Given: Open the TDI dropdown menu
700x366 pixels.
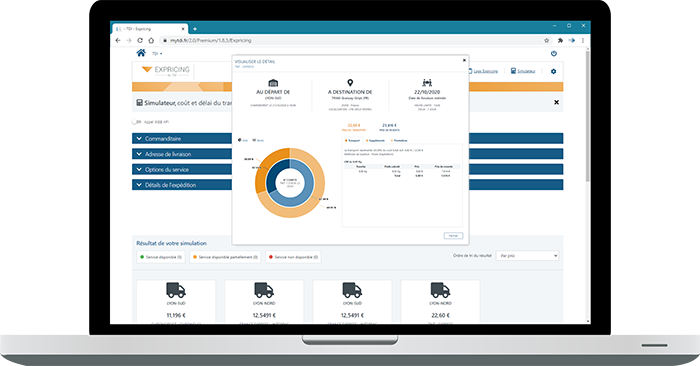Looking at the screenshot, I should 157,54.
